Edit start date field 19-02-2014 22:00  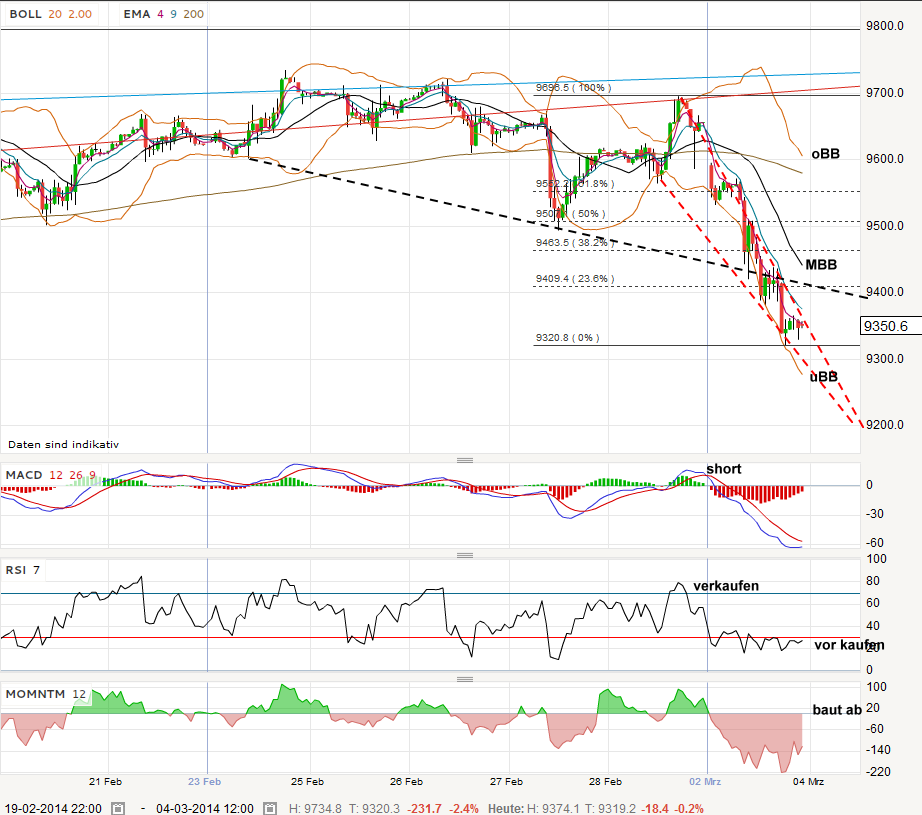54,809
